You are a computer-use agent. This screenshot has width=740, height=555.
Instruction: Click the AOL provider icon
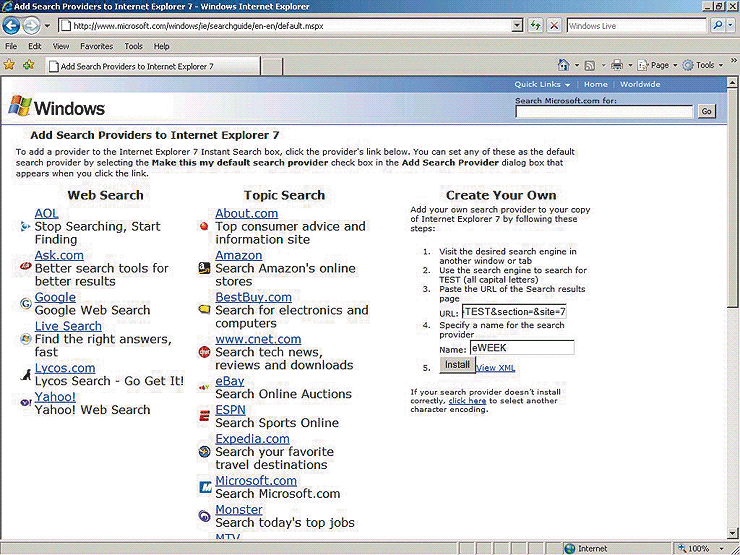click(25, 227)
